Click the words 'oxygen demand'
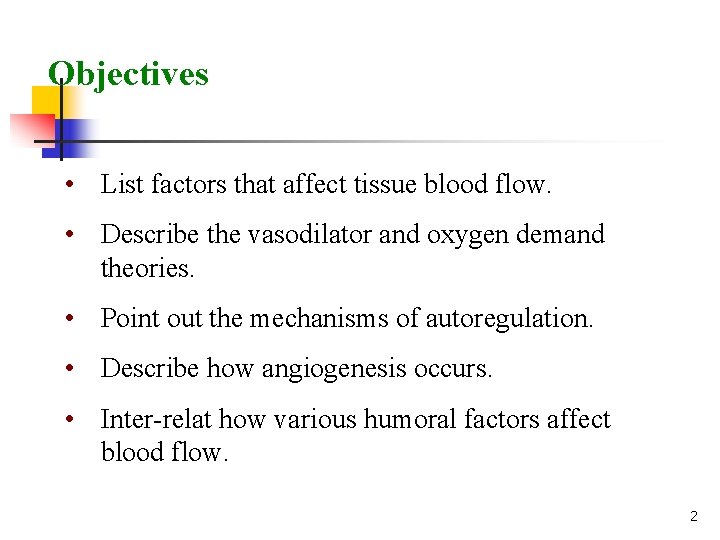 tap(516, 235)
